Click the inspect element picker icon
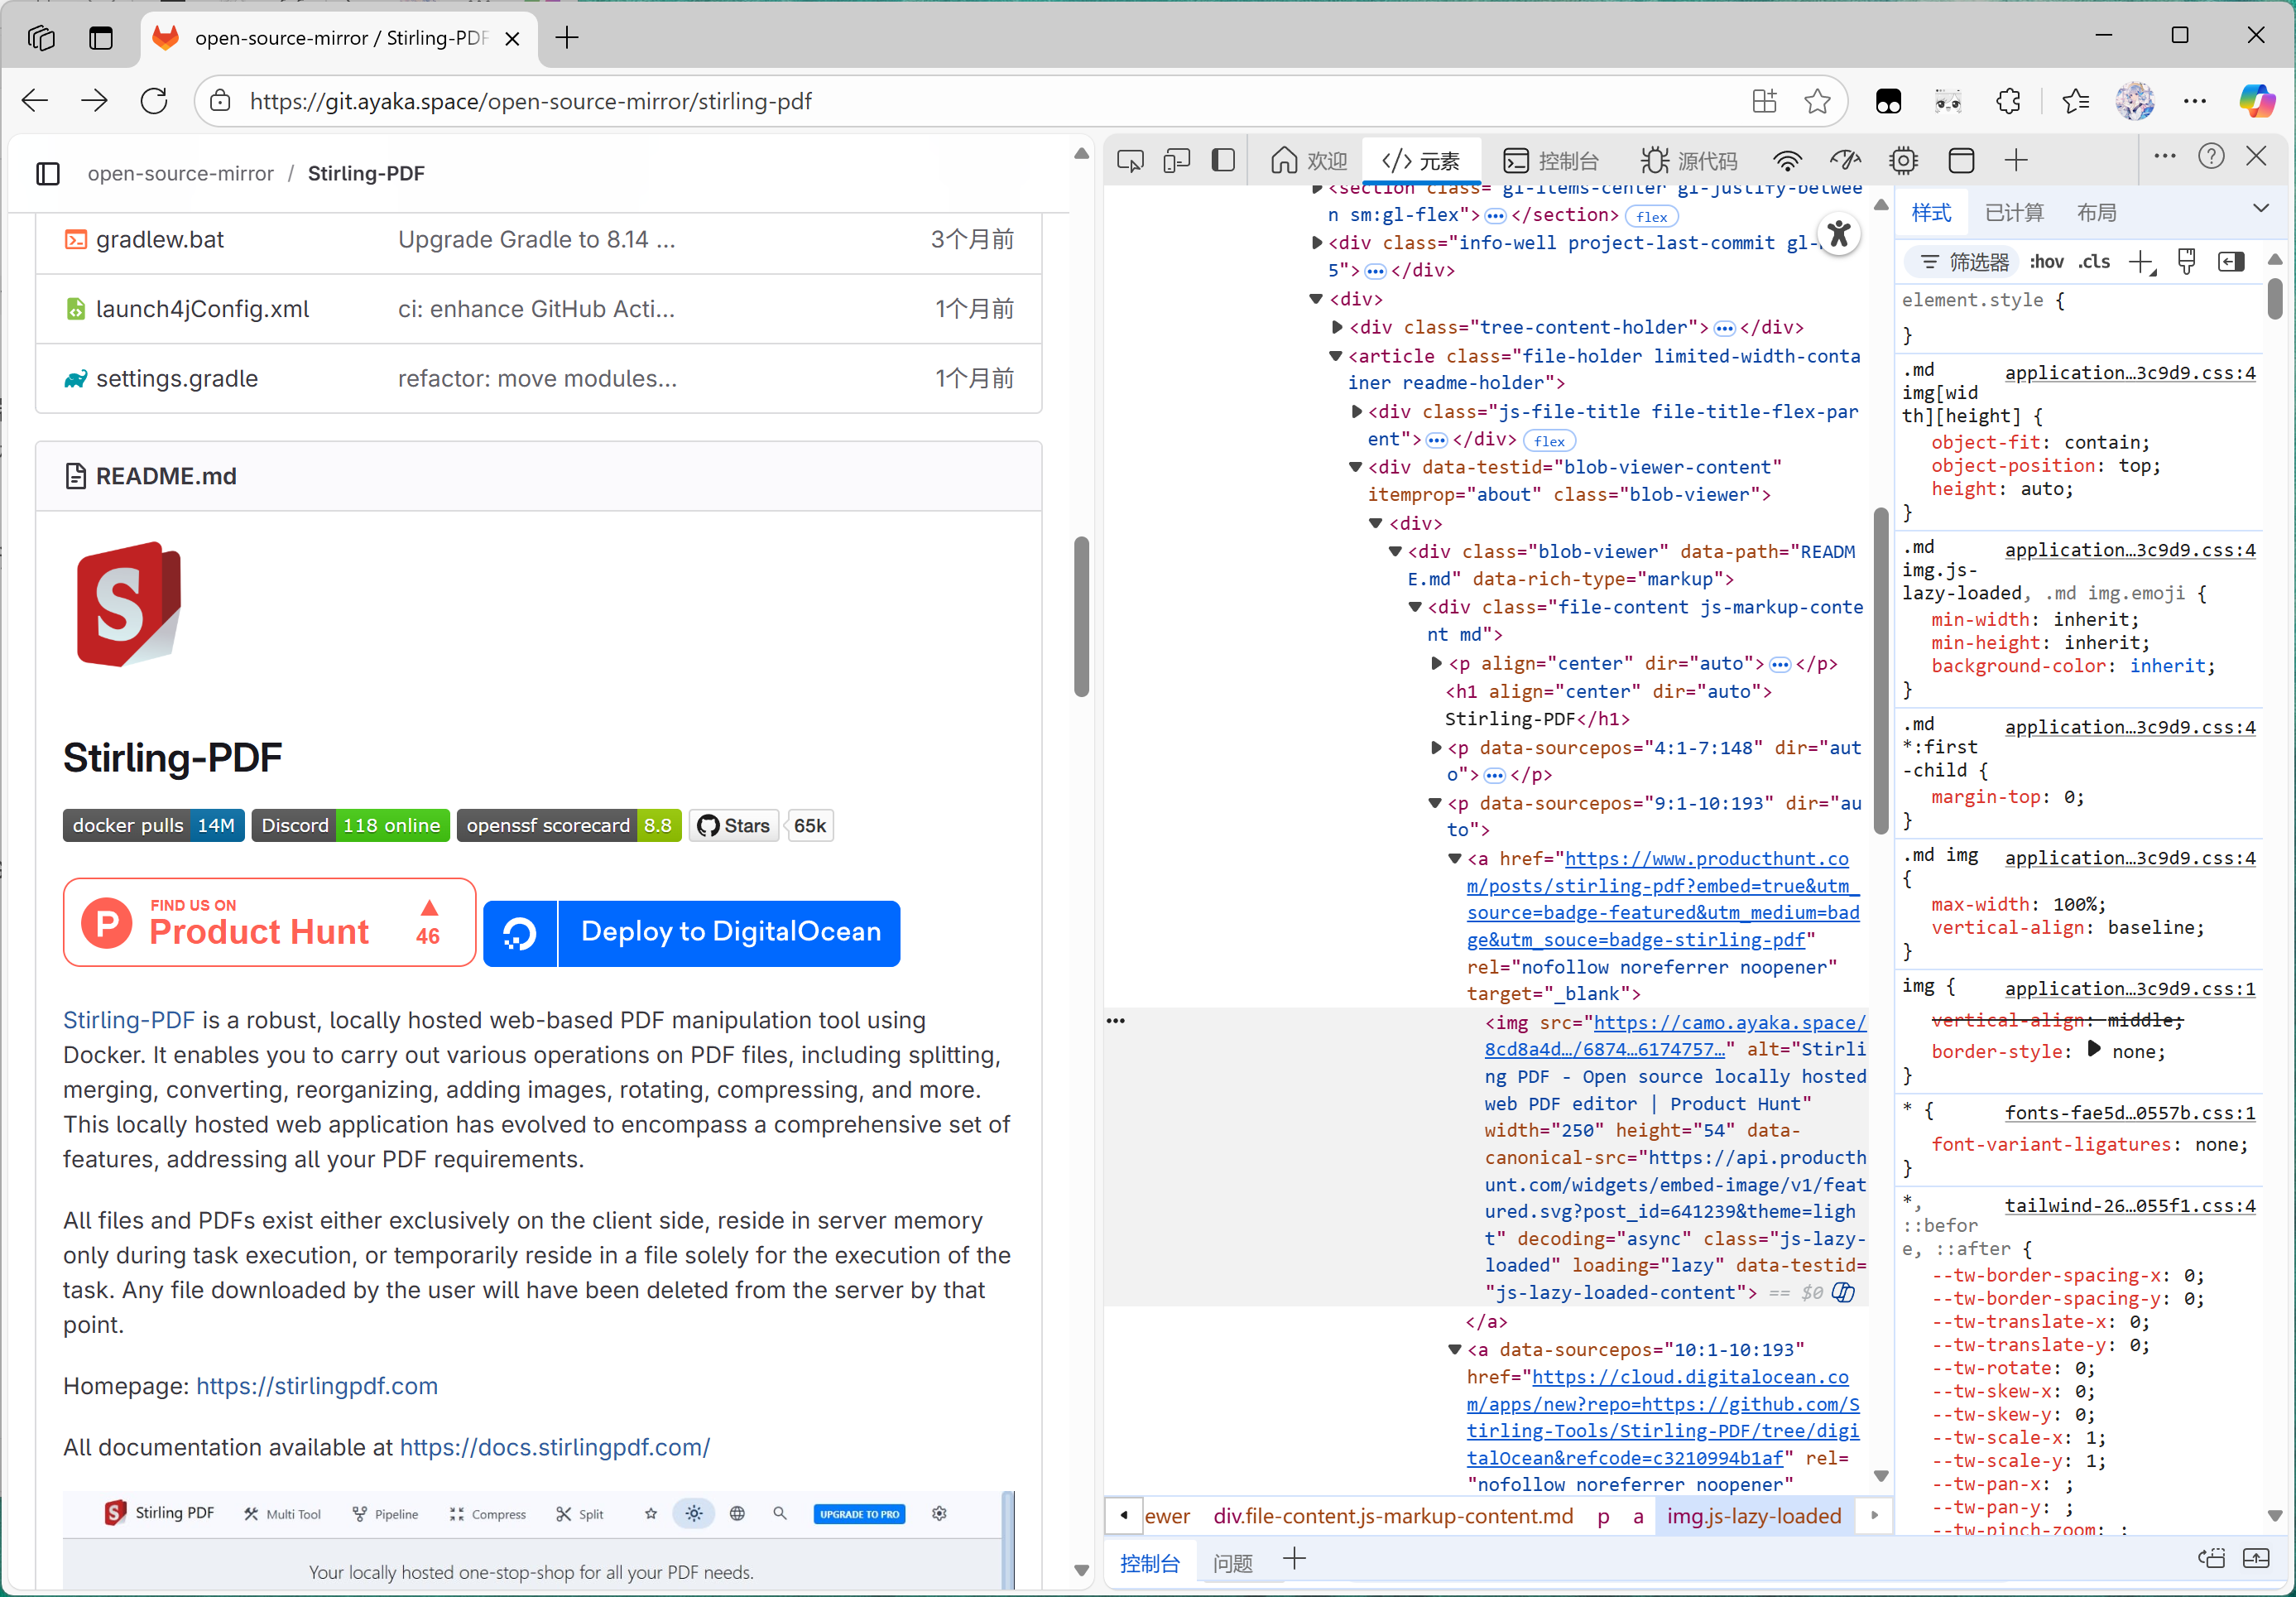Screen dimensions: 2296x1597 pos(1130,161)
